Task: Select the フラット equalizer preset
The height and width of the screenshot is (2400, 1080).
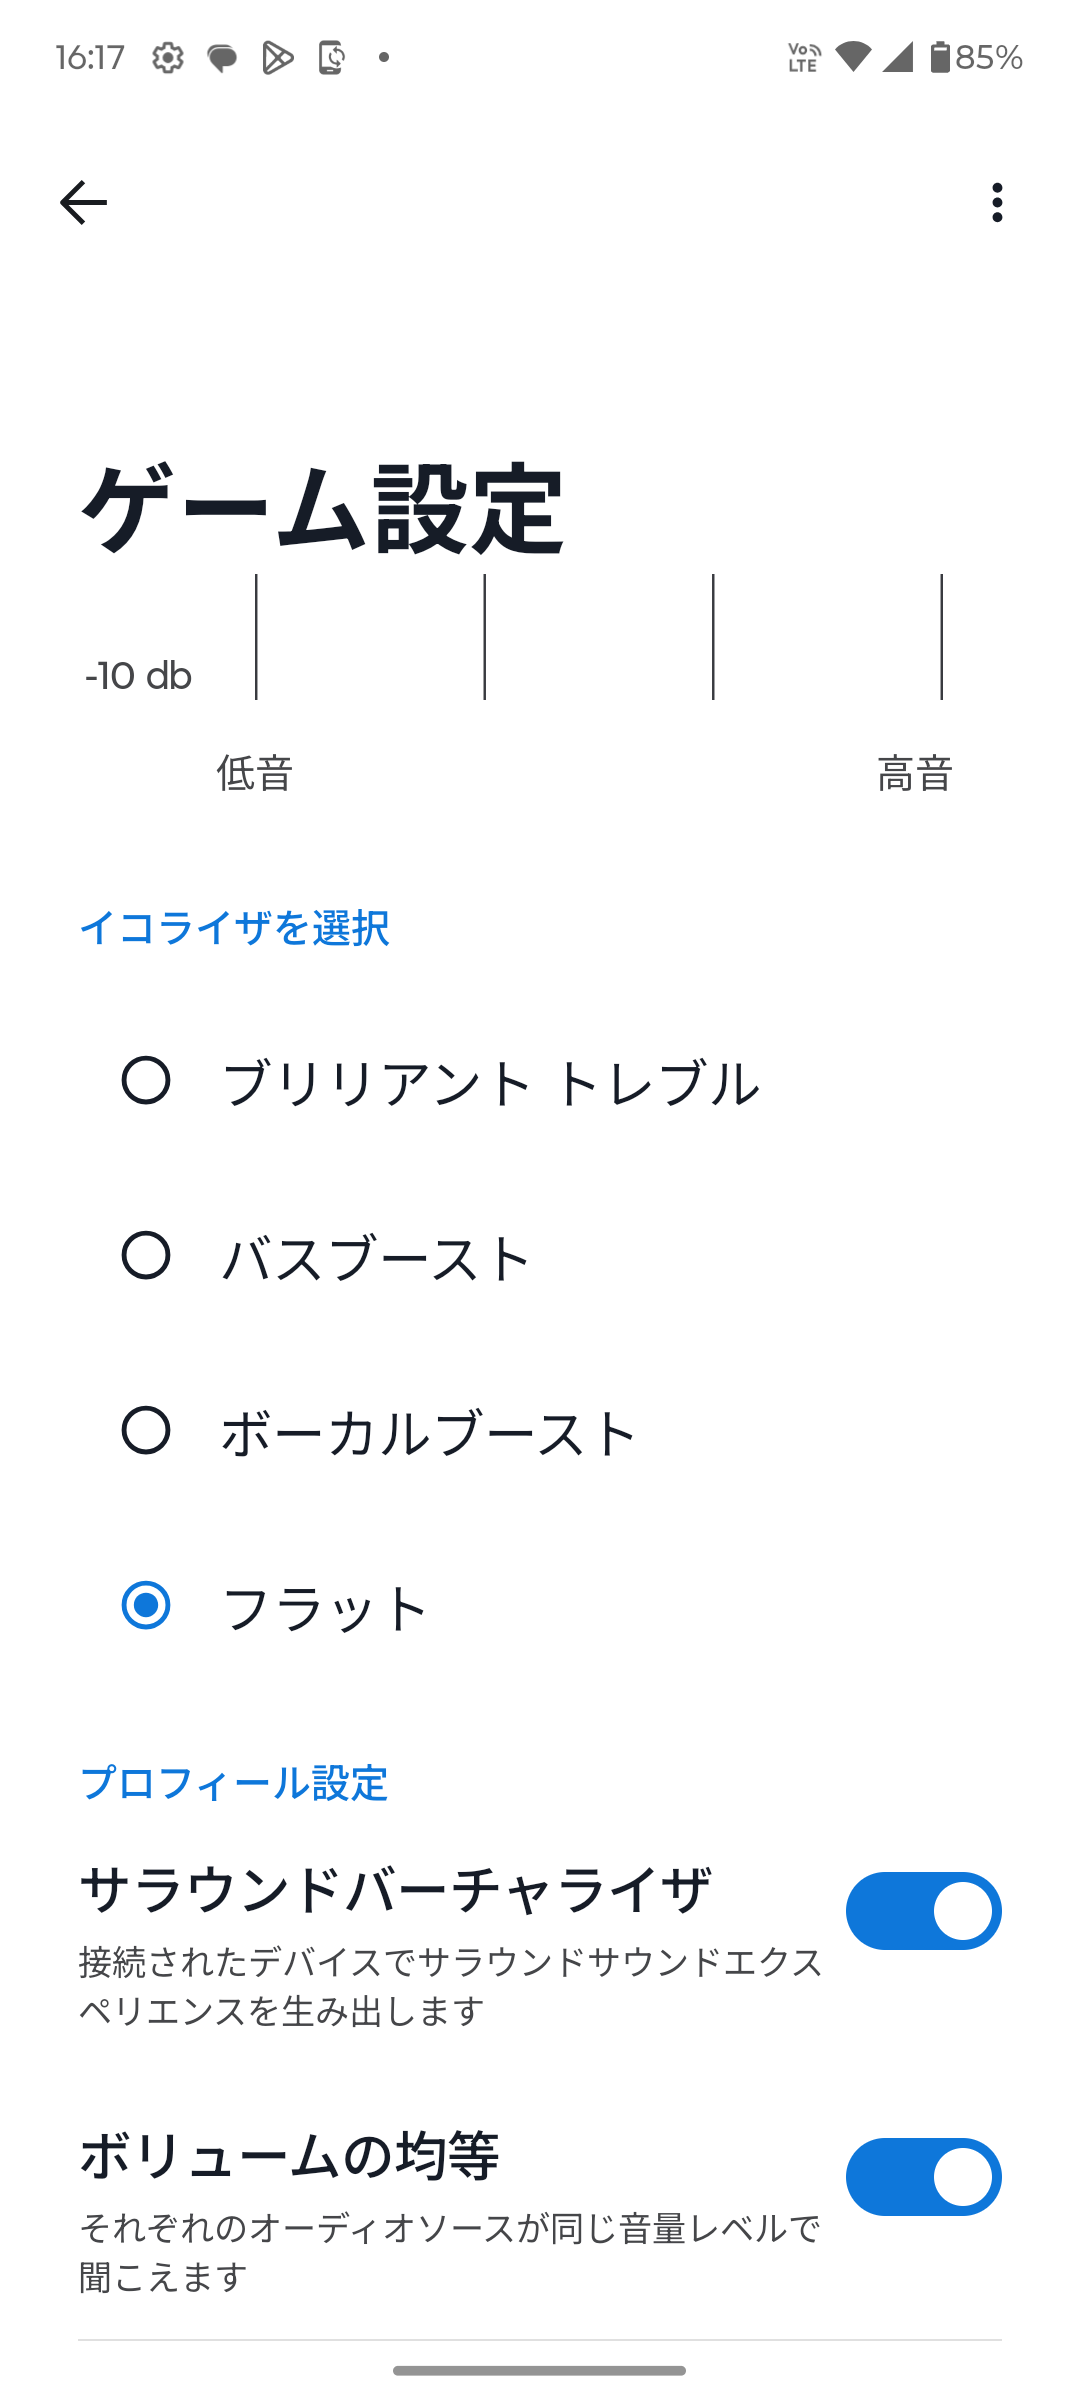Action: coord(146,1606)
